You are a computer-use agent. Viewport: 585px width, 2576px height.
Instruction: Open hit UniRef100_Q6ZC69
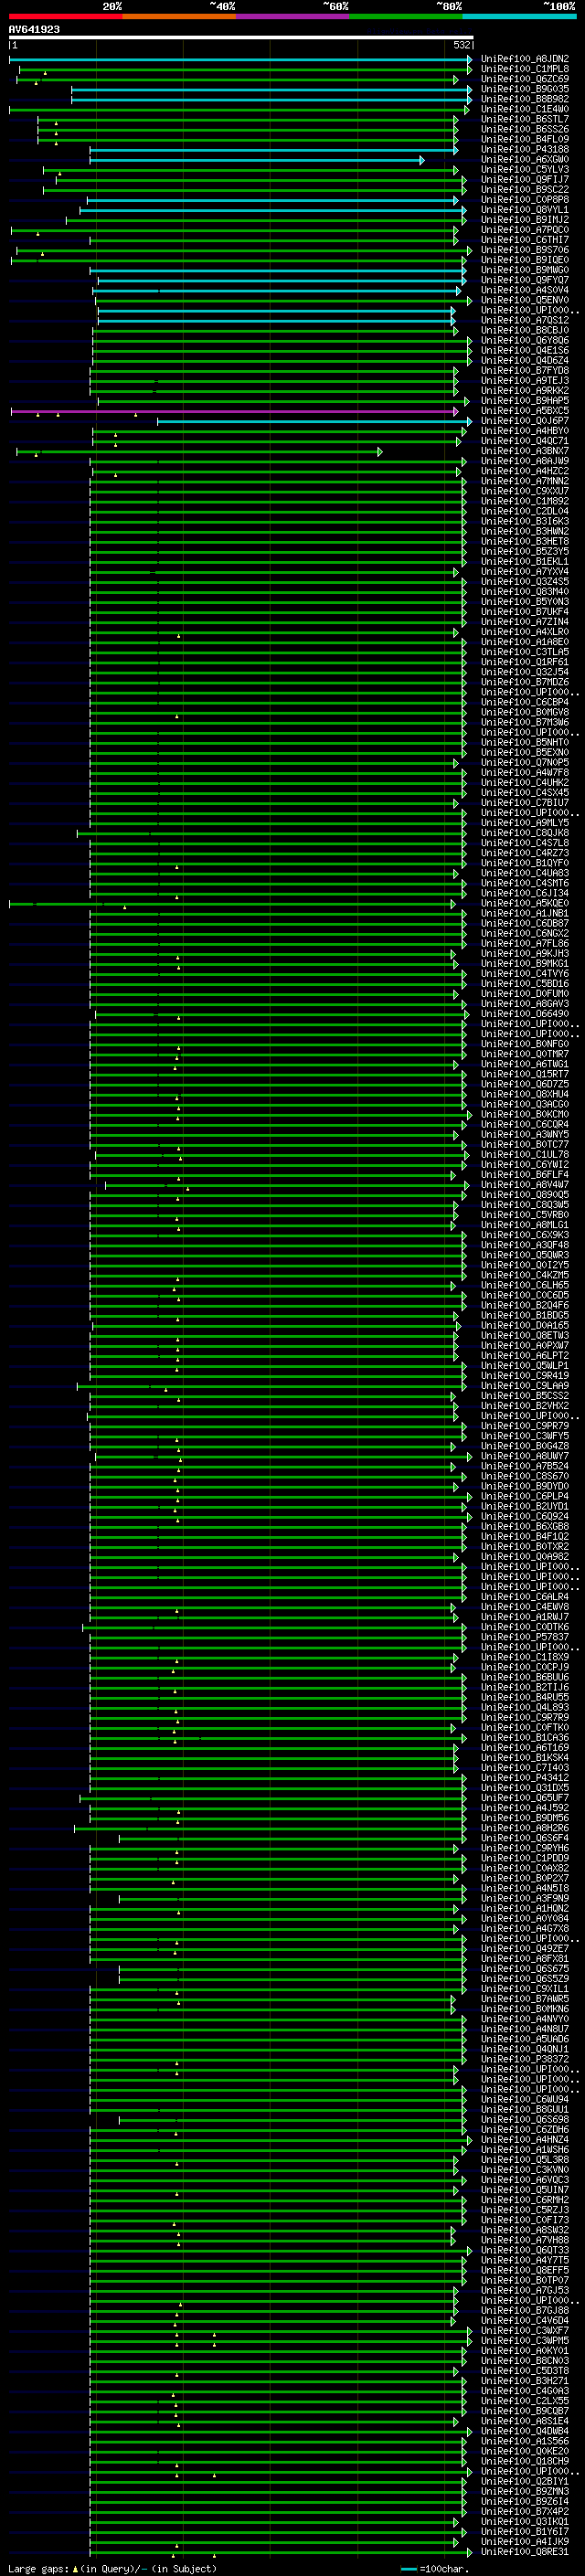(525, 79)
